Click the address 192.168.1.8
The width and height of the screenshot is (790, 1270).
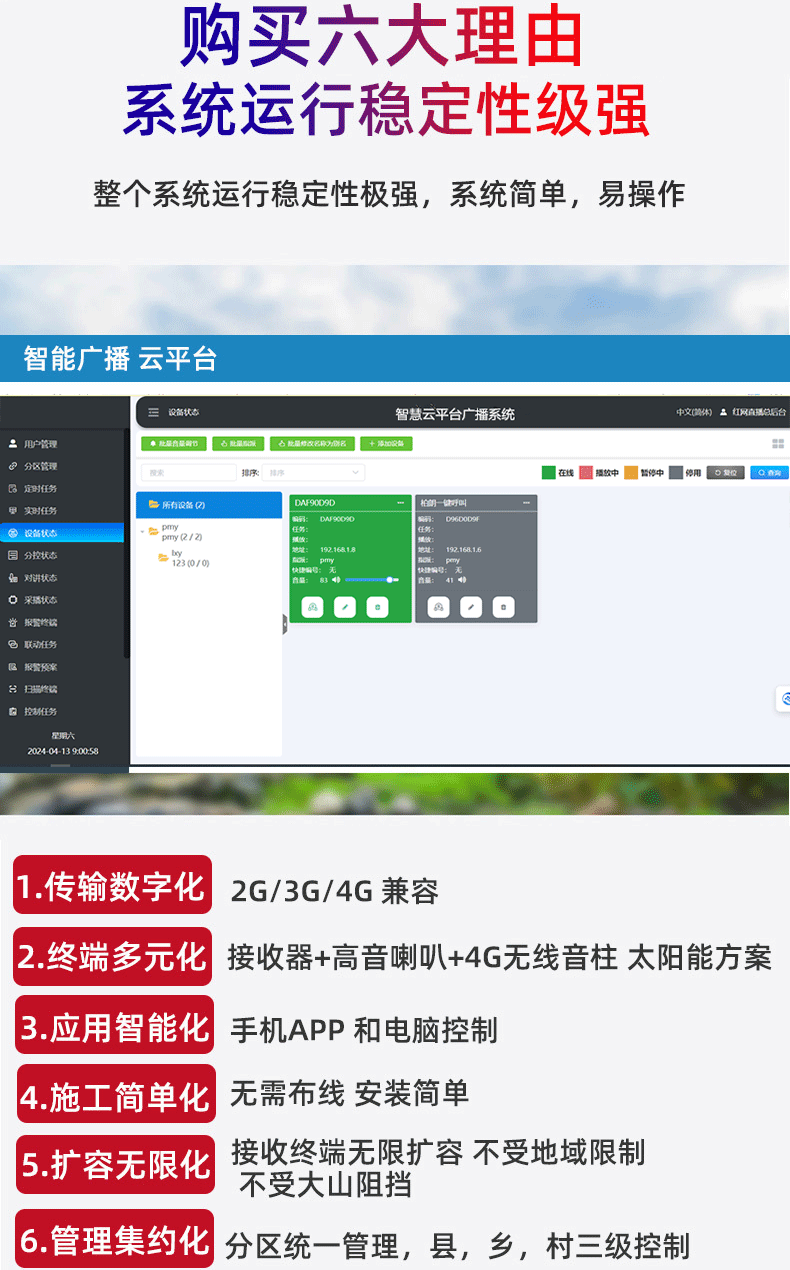click(337, 550)
